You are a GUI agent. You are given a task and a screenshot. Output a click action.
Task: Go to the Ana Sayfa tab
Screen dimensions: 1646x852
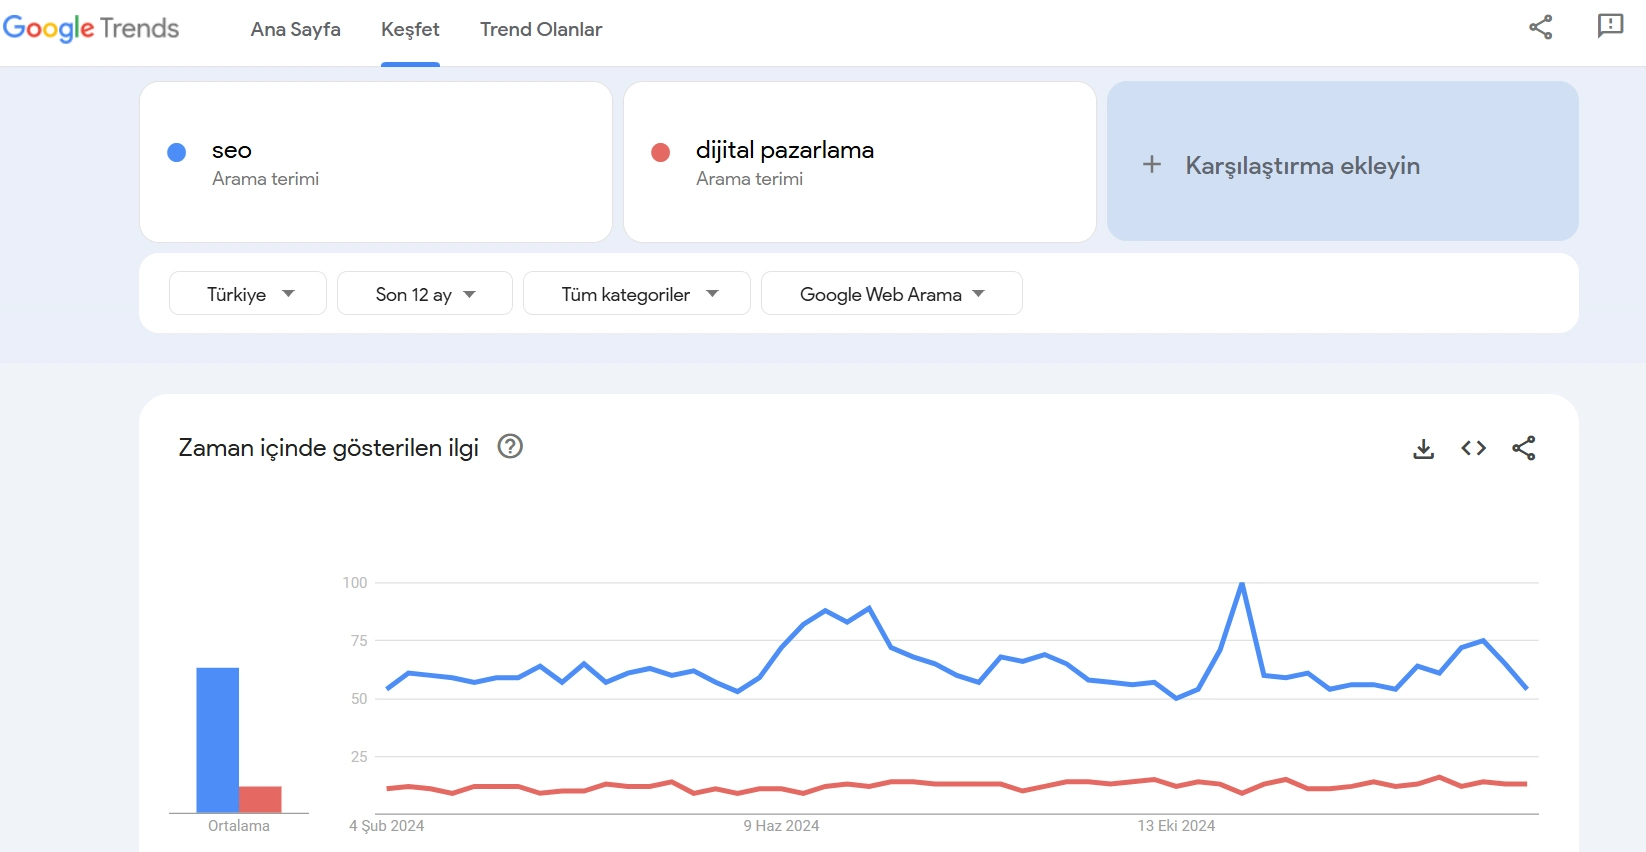[x=295, y=29]
